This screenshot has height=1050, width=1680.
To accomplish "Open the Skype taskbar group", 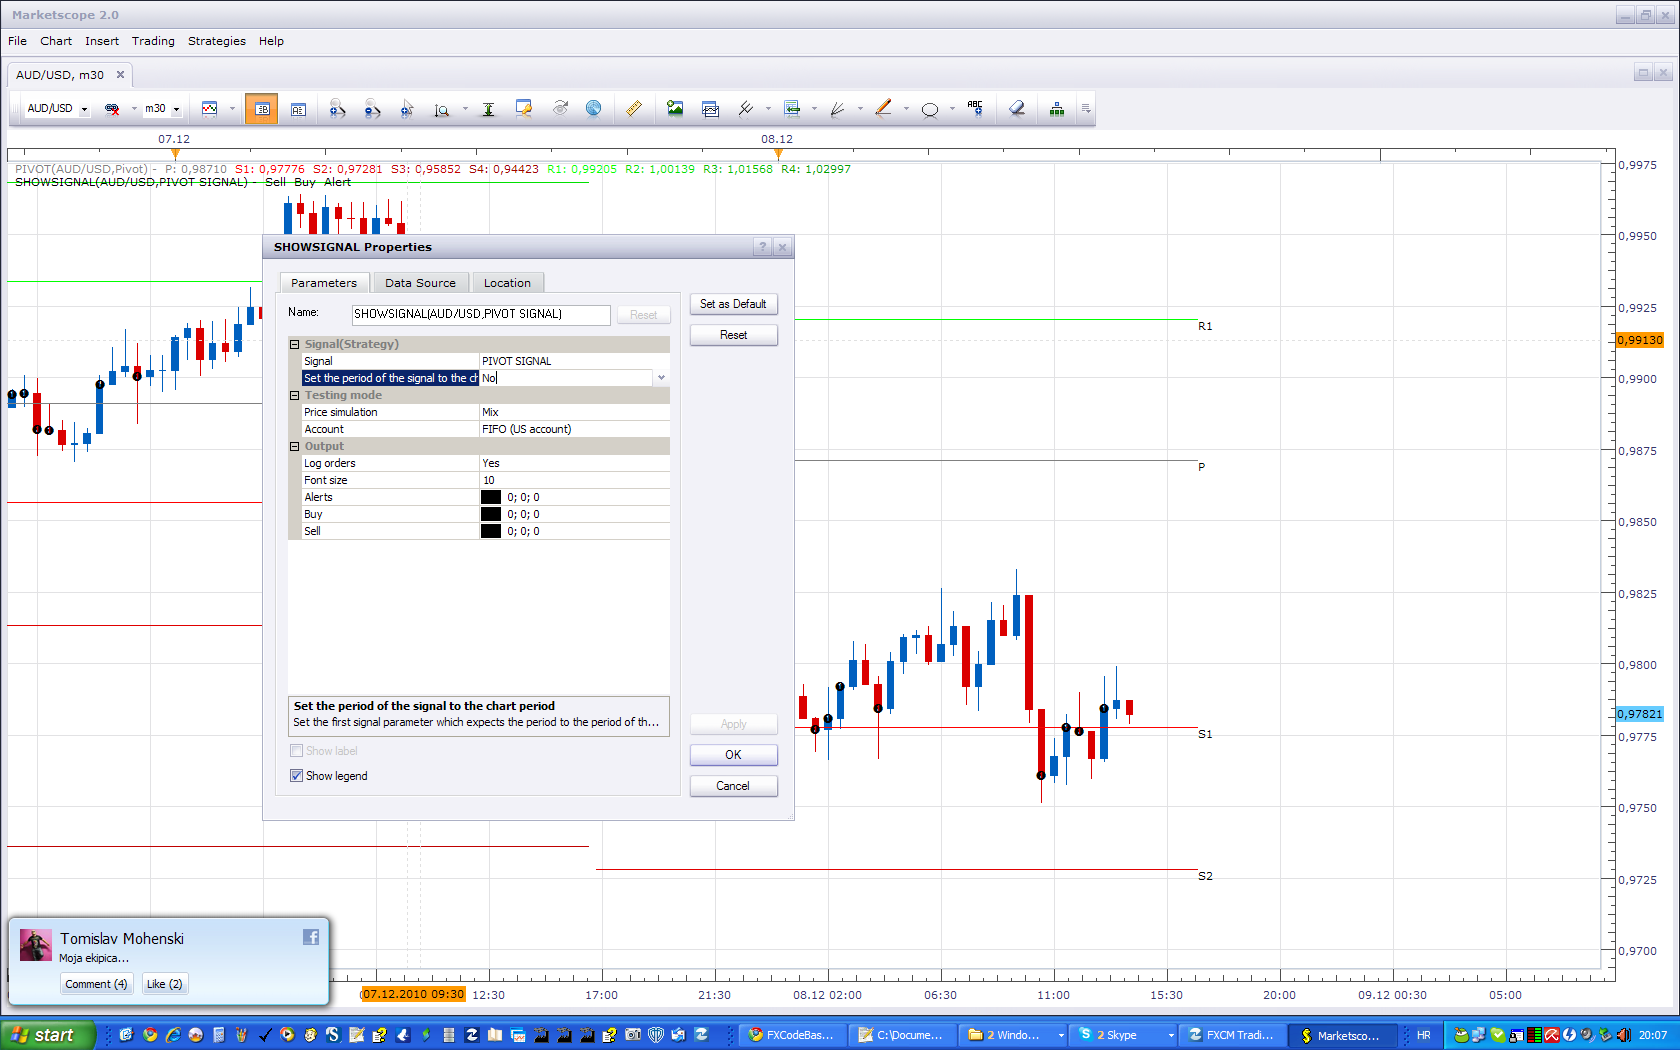I will [x=1125, y=1035].
